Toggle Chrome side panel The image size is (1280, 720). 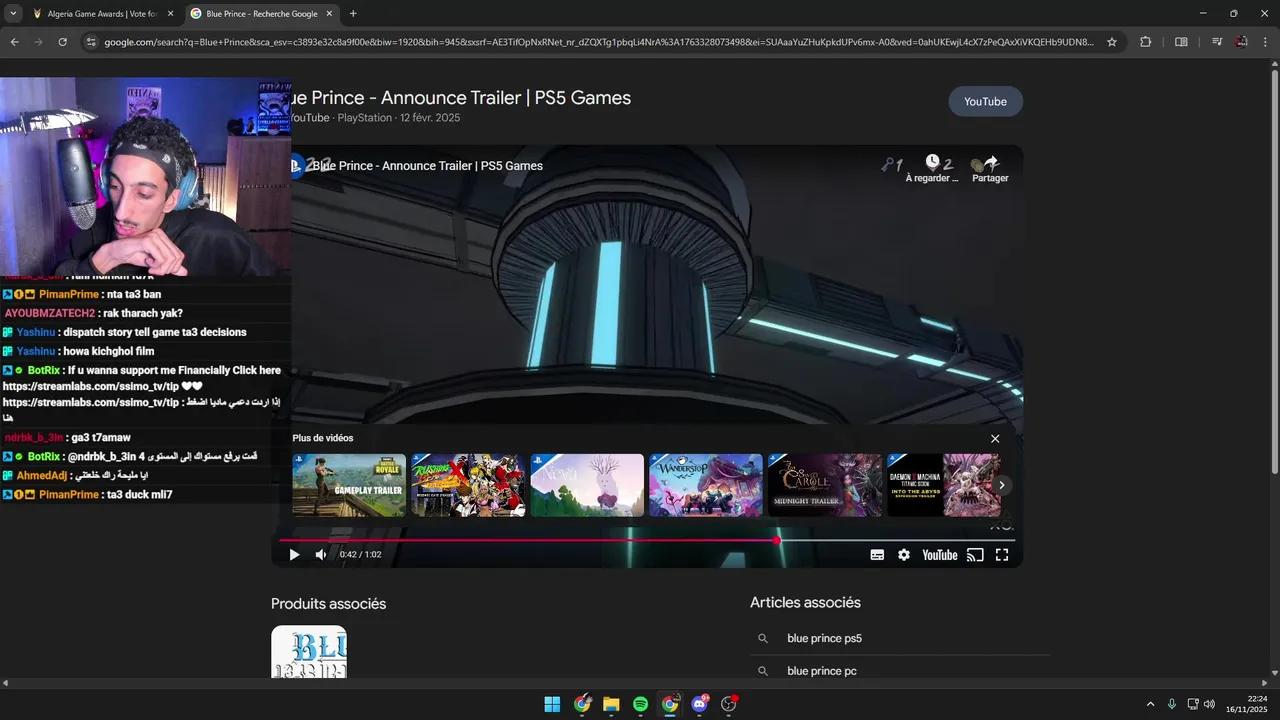(x=1181, y=42)
